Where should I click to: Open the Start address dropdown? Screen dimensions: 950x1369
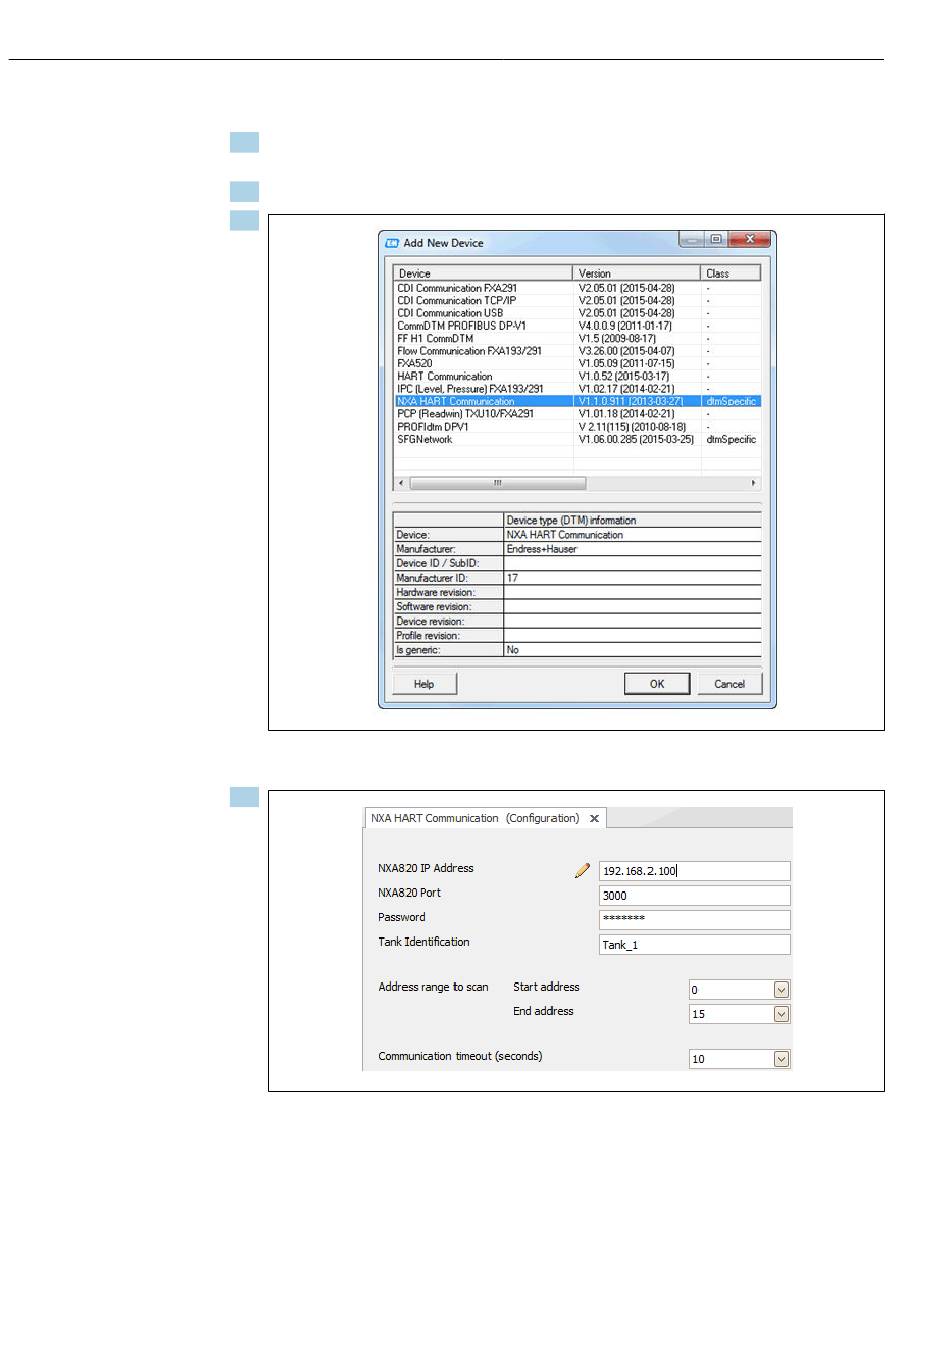pyautogui.click(x=782, y=990)
